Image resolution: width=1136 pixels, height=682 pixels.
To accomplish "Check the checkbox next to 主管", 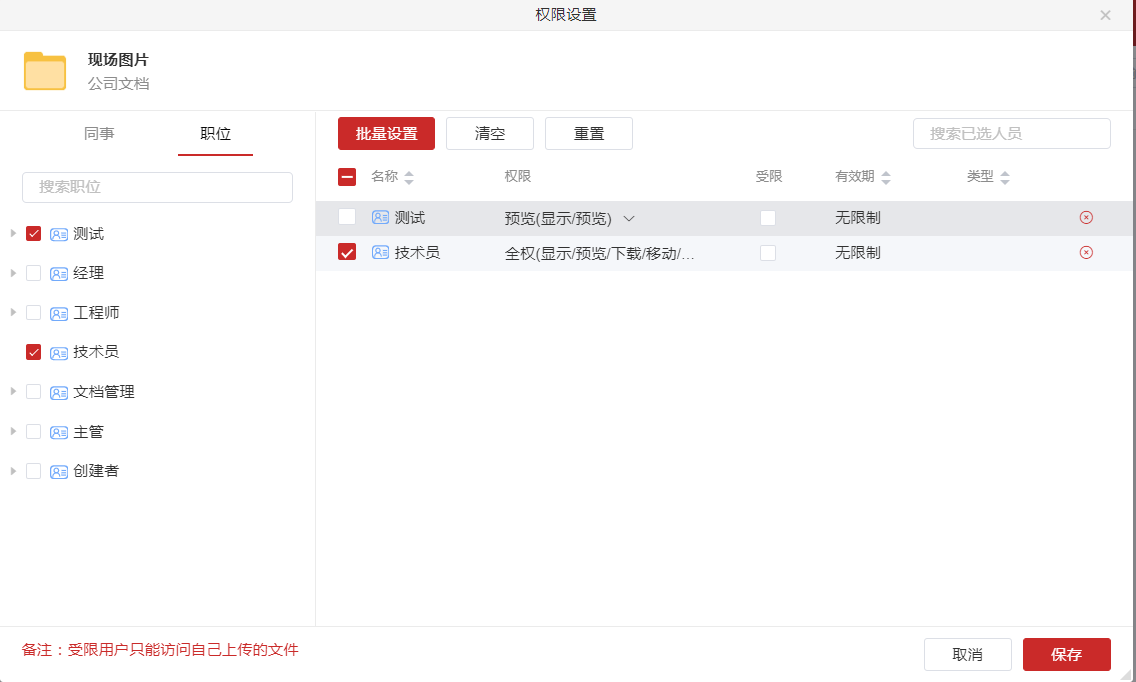I will (x=33, y=431).
